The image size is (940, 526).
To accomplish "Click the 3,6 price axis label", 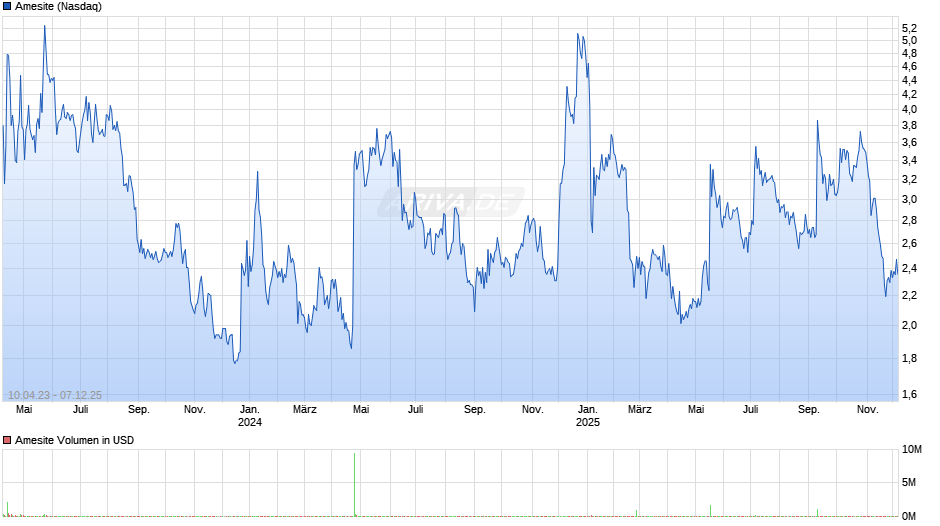I will tap(909, 143).
